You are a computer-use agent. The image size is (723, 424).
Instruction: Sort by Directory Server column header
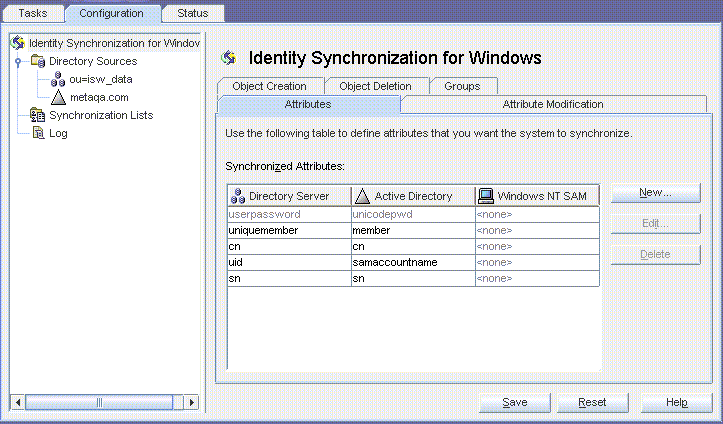pos(289,196)
